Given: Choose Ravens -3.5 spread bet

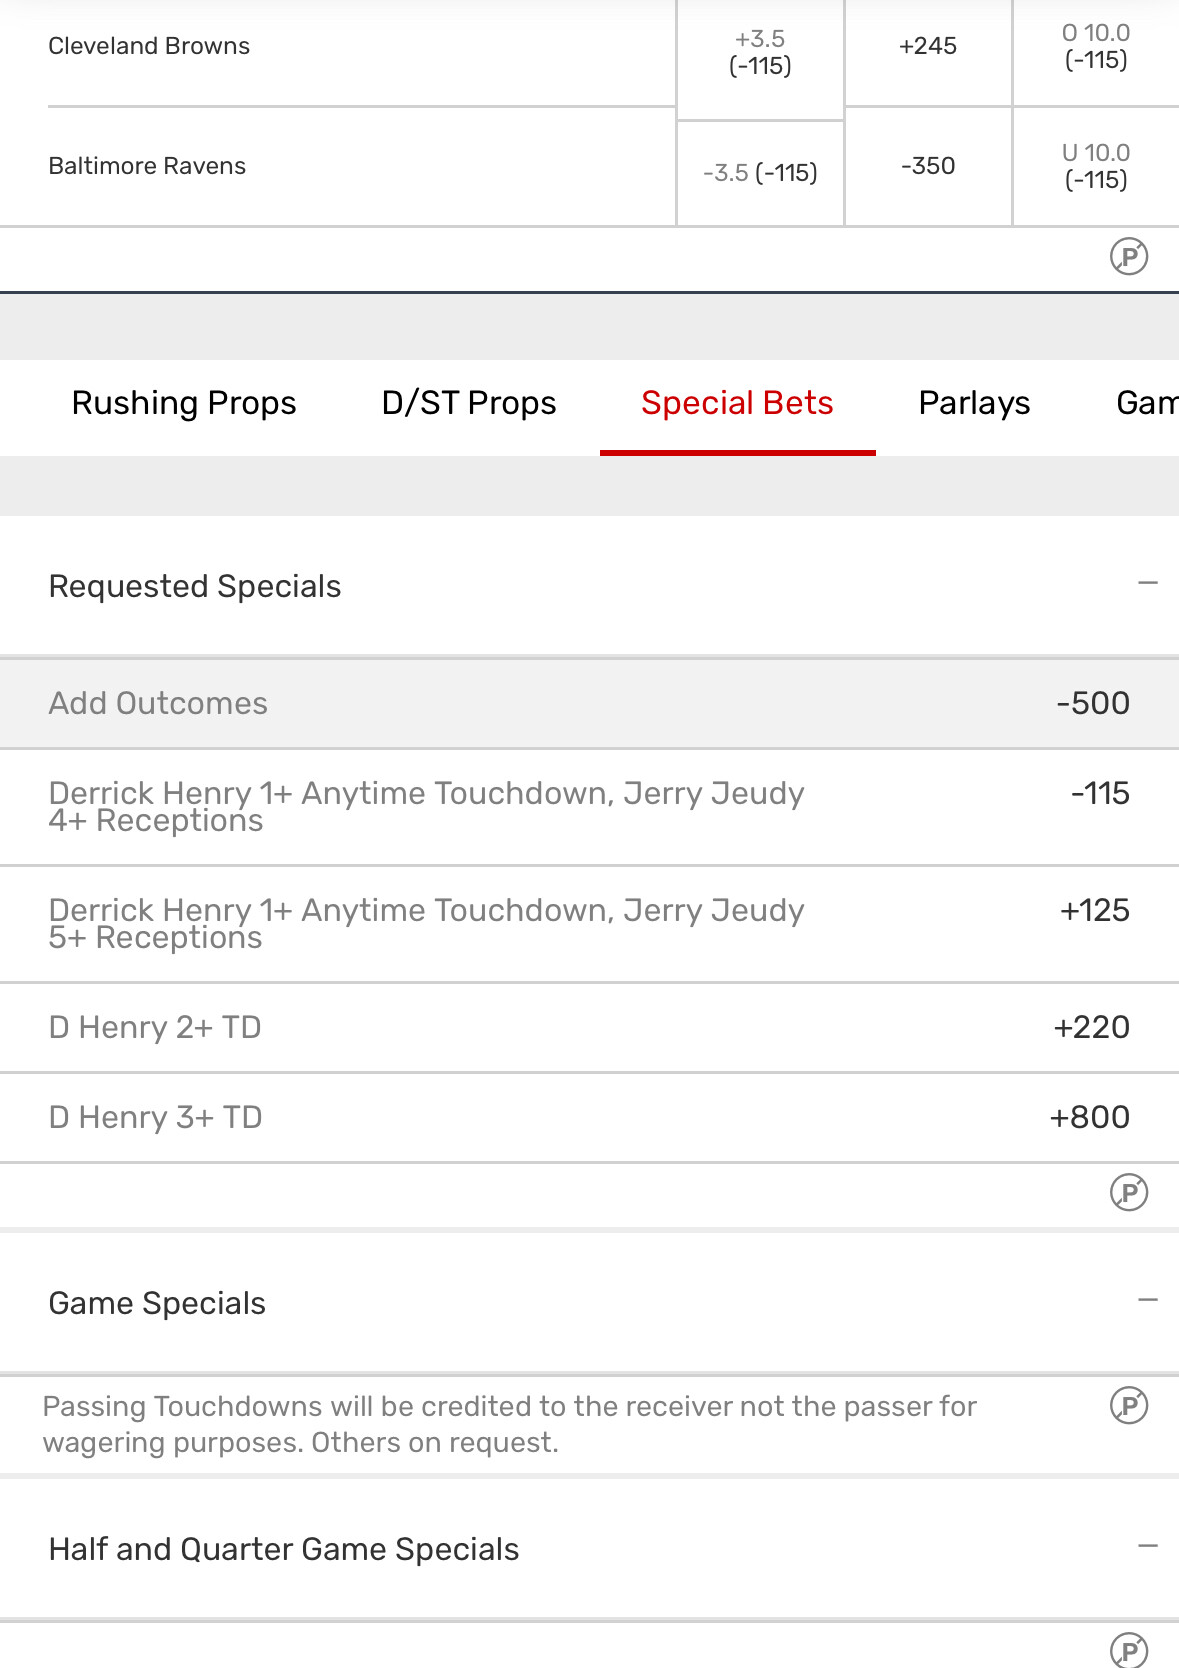Looking at the screenshot, I should [x=760, y=173].
